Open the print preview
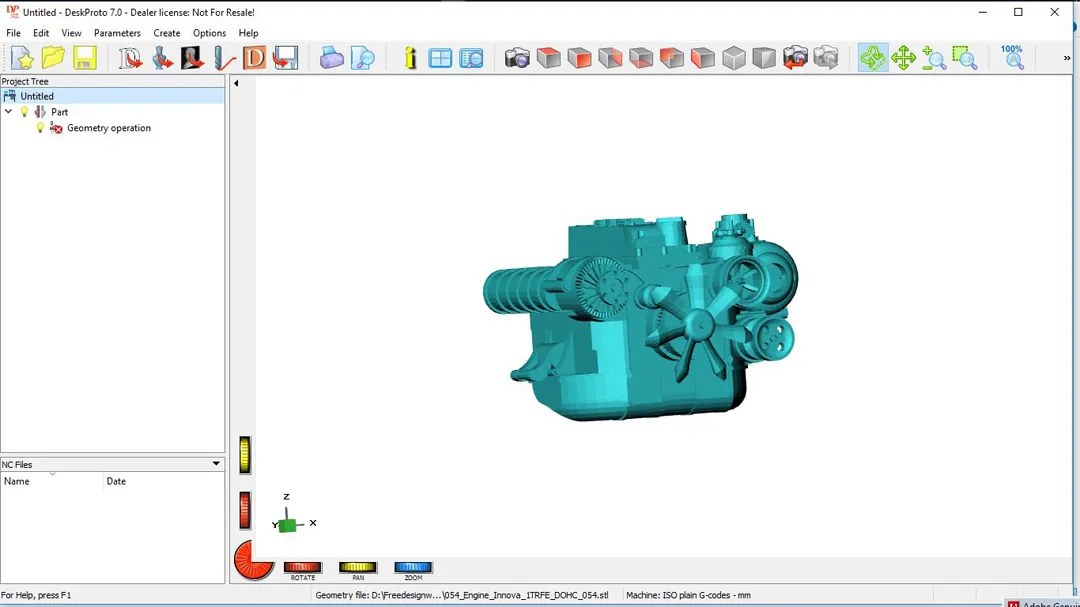1080x607 pixels. [362, 58]
